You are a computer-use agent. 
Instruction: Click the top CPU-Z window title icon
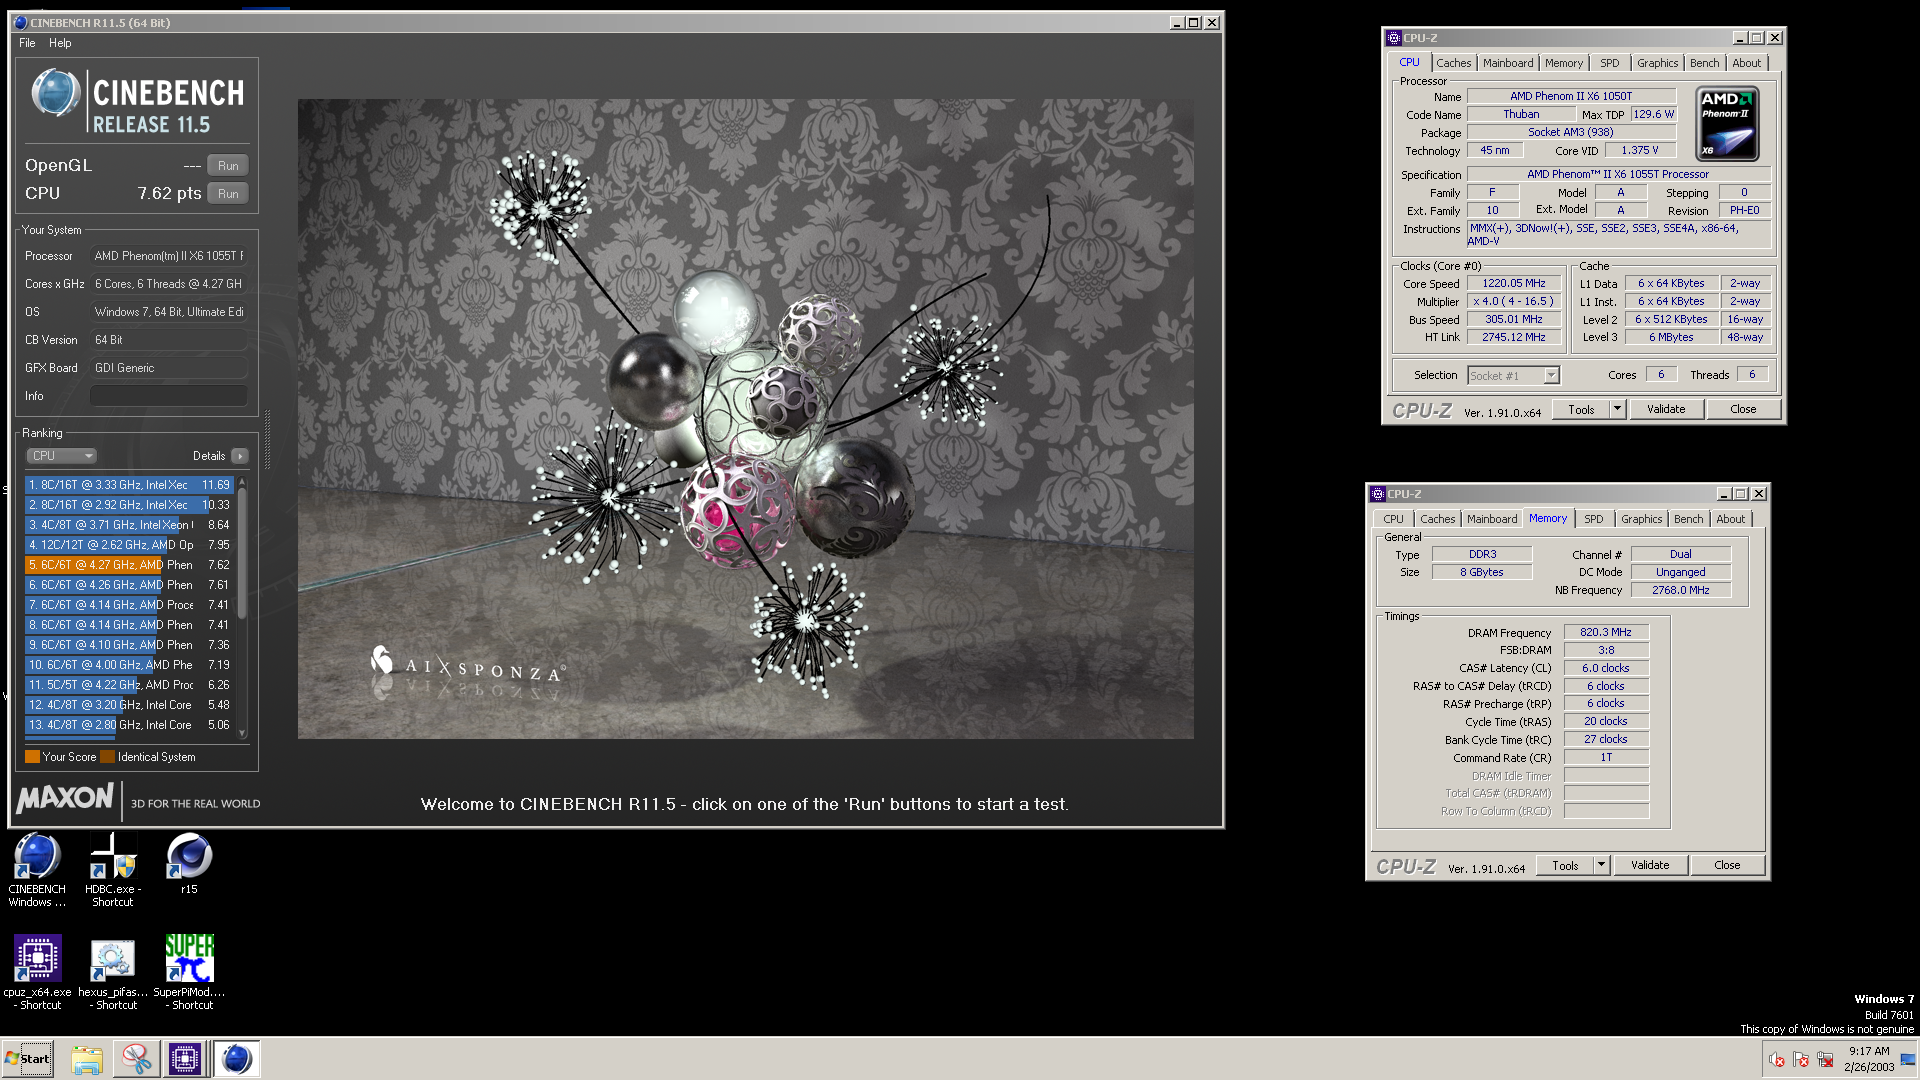click(1394, 38)
